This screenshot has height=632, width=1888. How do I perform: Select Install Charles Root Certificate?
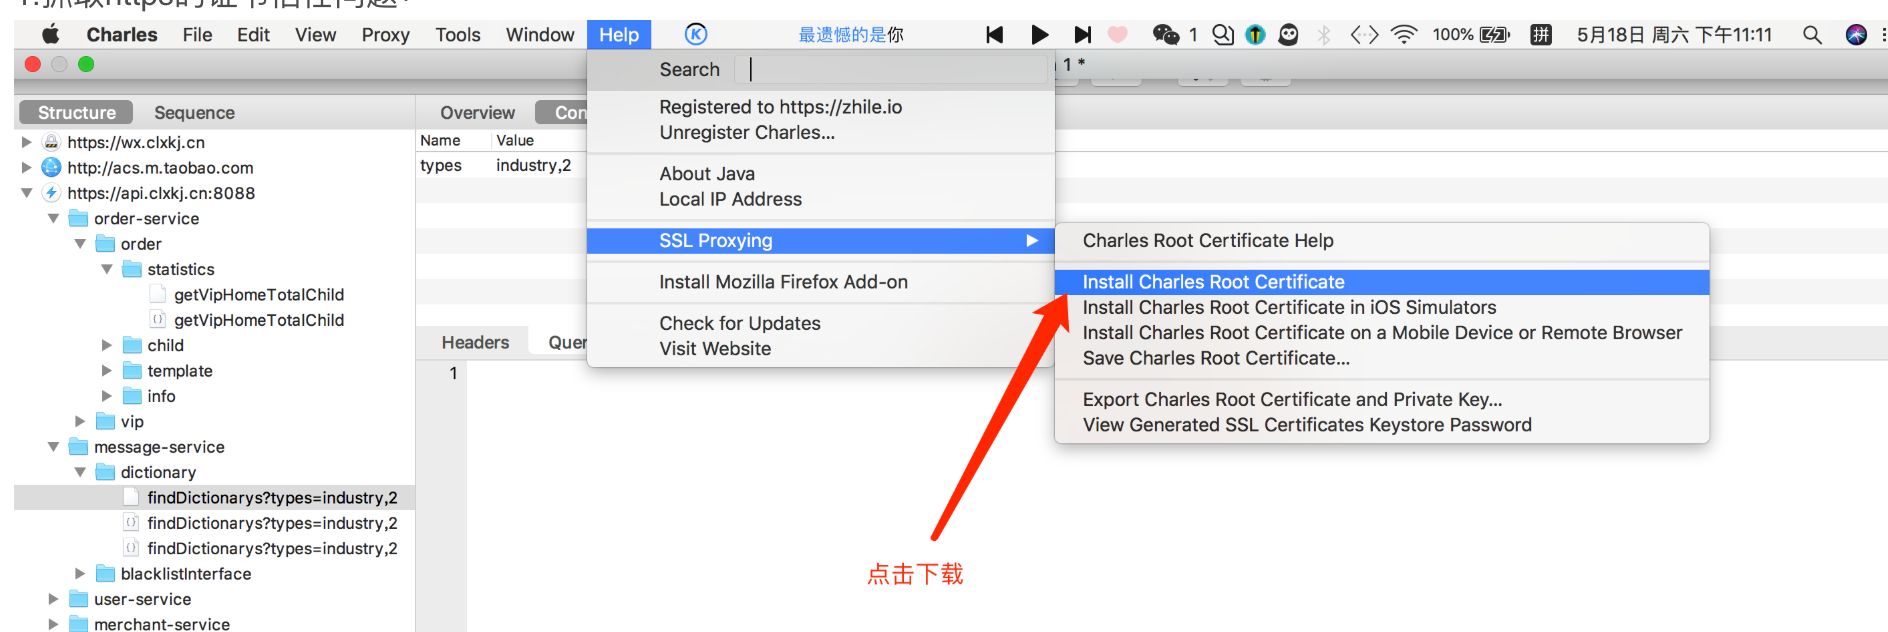[1382, 282]
